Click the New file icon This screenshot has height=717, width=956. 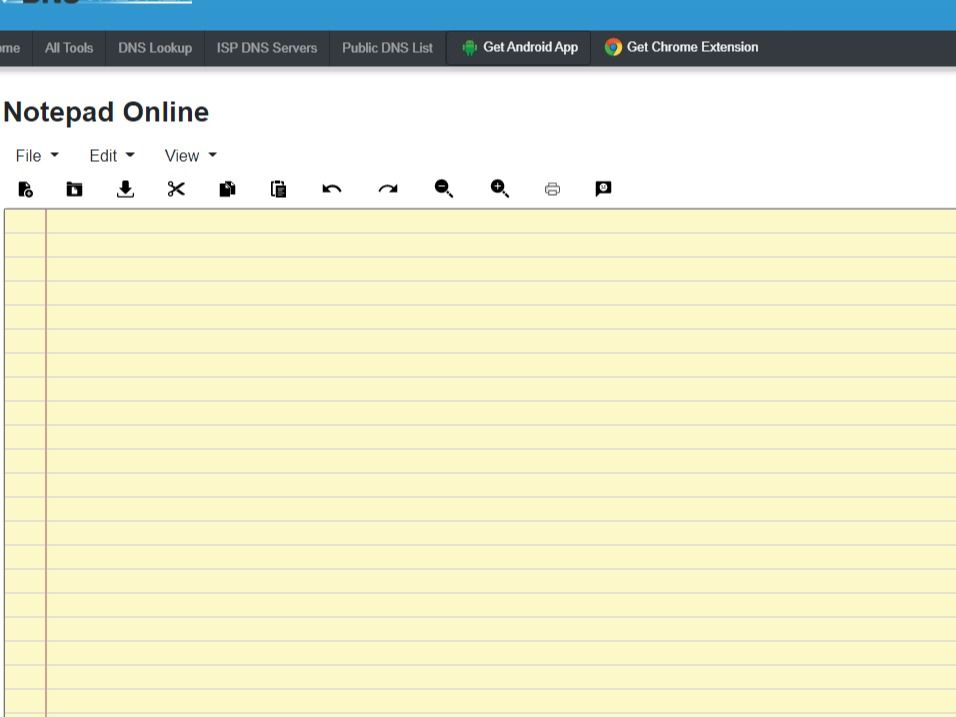(x=26, y=189)
